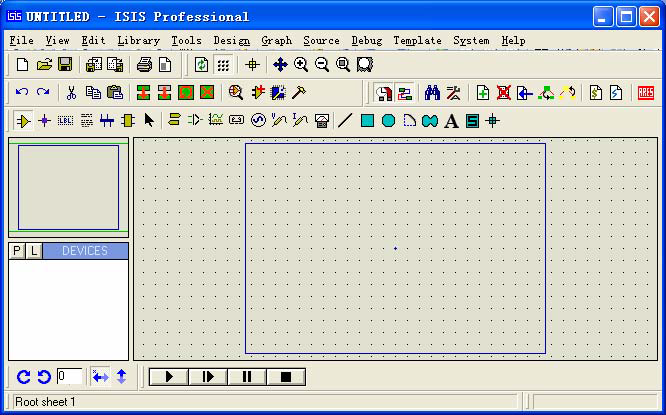The height and width of the screenshot is (415, 666).
Task: Click the pan/re-centre arrows icon
Action: 280,65
